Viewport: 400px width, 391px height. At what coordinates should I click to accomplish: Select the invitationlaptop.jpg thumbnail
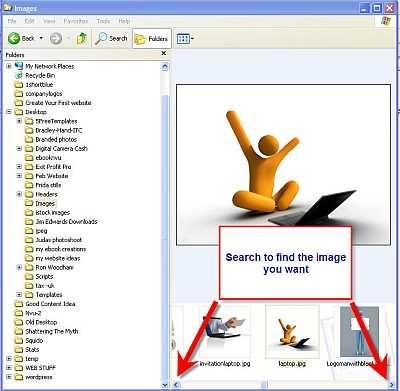tap(225, 332)
